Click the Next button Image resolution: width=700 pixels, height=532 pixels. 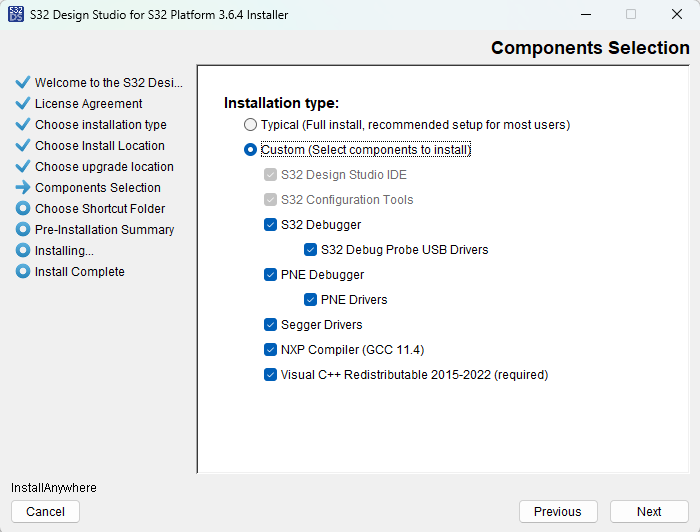tap(649, 511)
